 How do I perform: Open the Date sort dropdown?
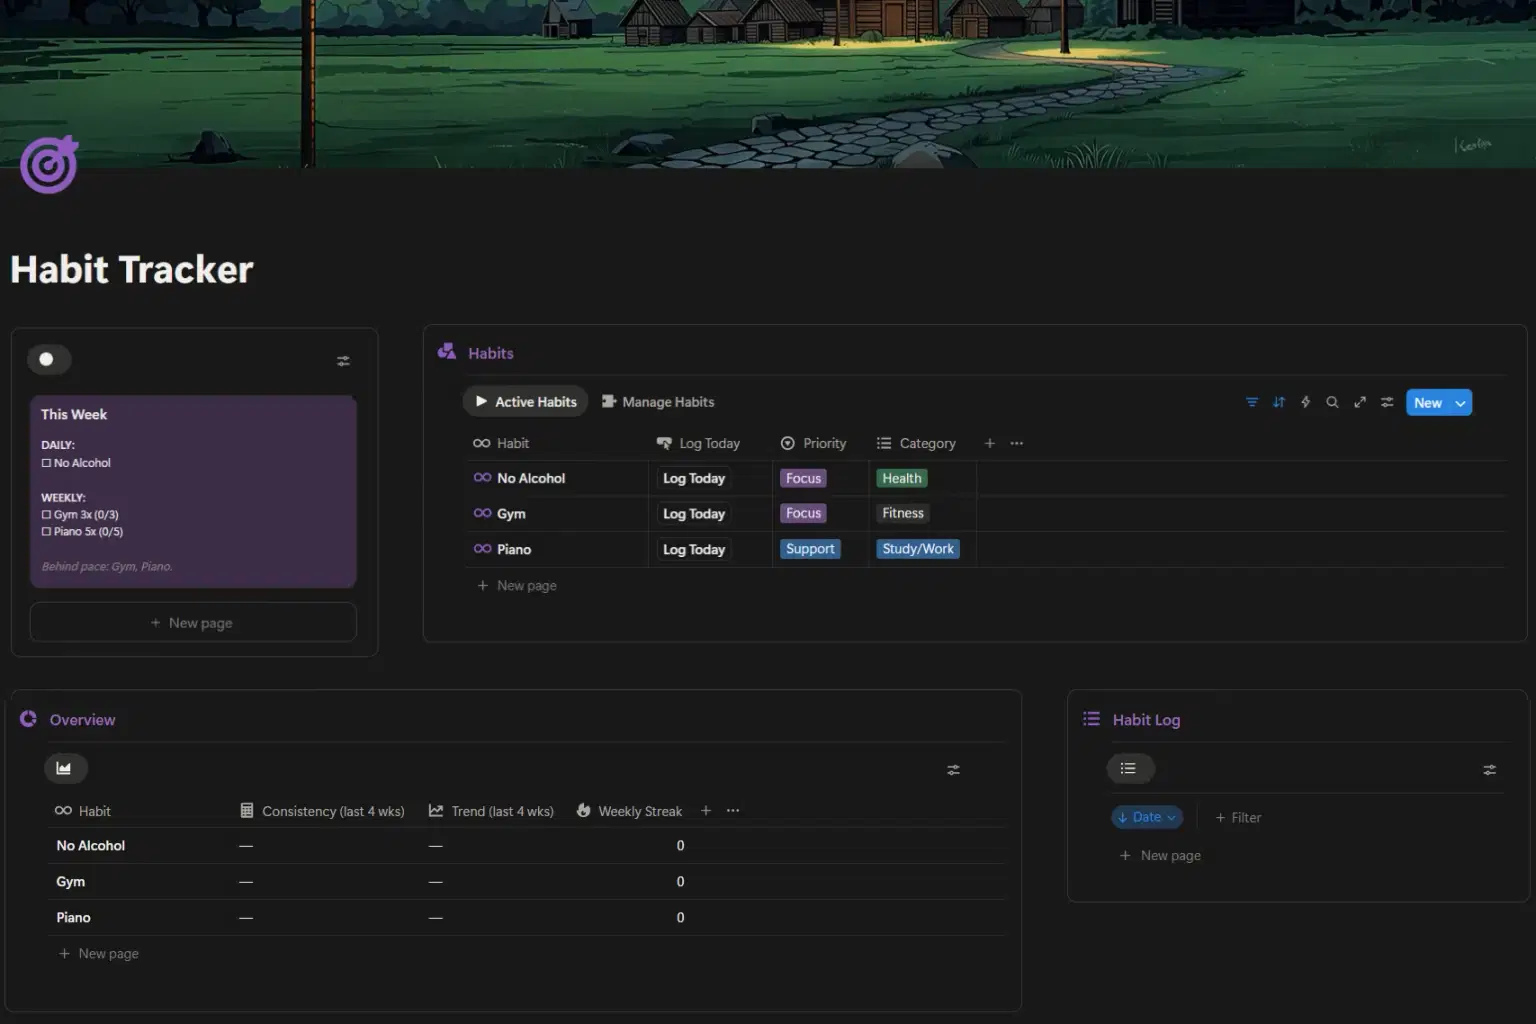(1146, 817)
